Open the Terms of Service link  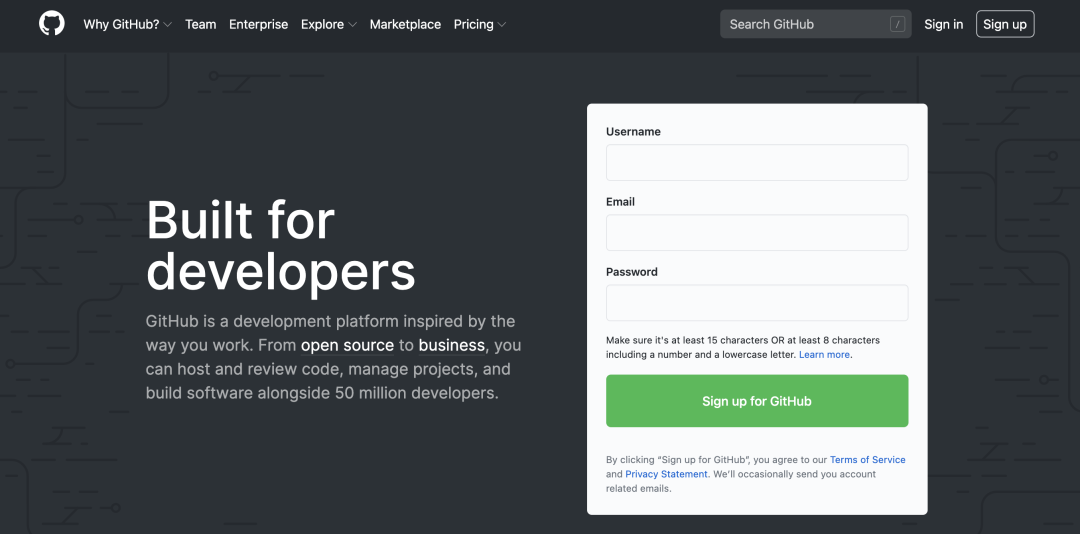(867, 460)
